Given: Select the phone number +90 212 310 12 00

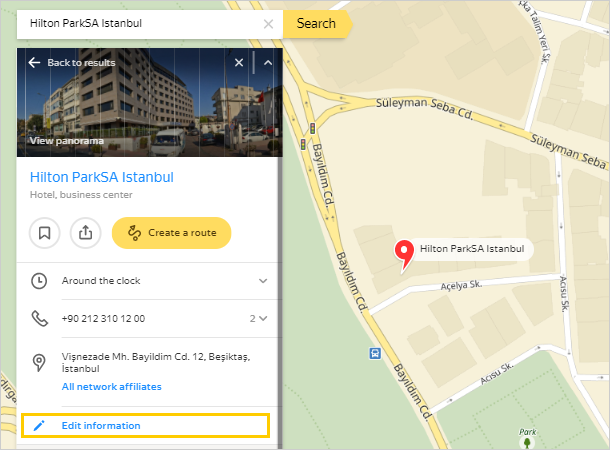Looking at the screenshot, I should 103,319.
